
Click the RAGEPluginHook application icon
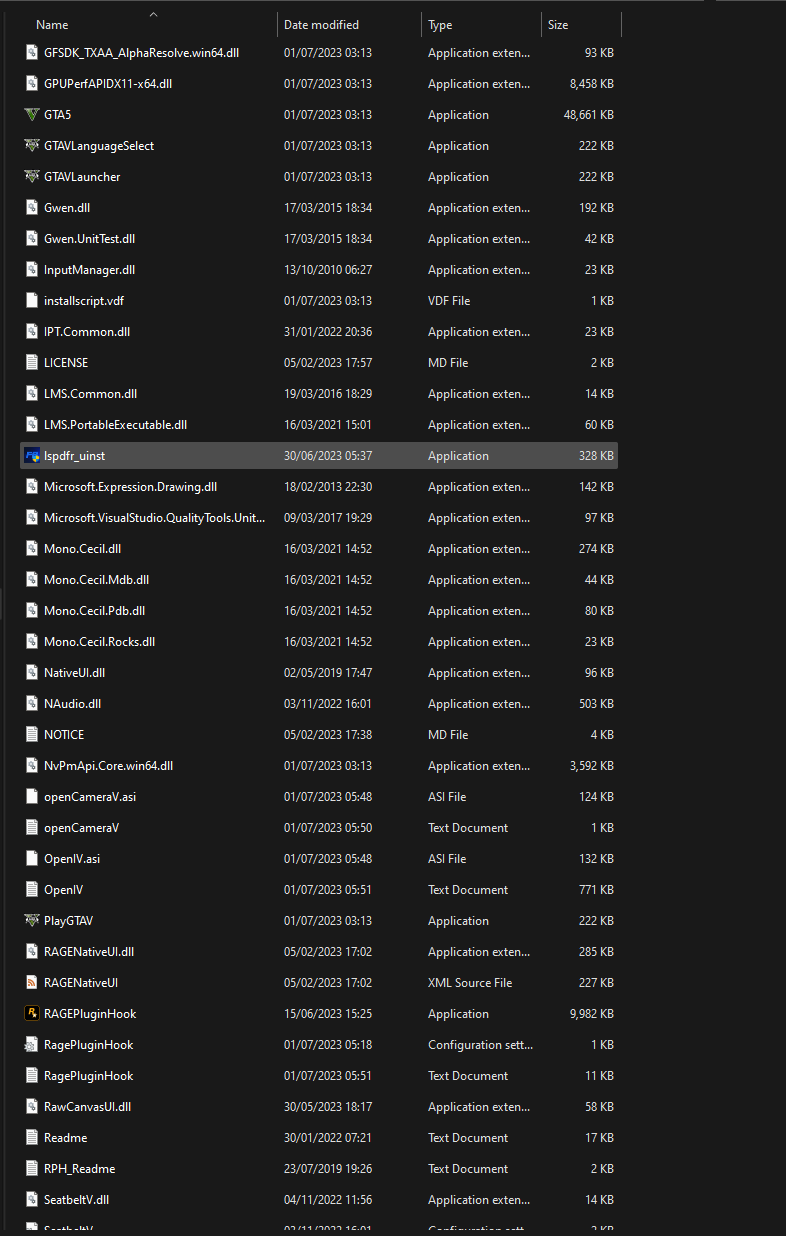tap(32, 1014)
